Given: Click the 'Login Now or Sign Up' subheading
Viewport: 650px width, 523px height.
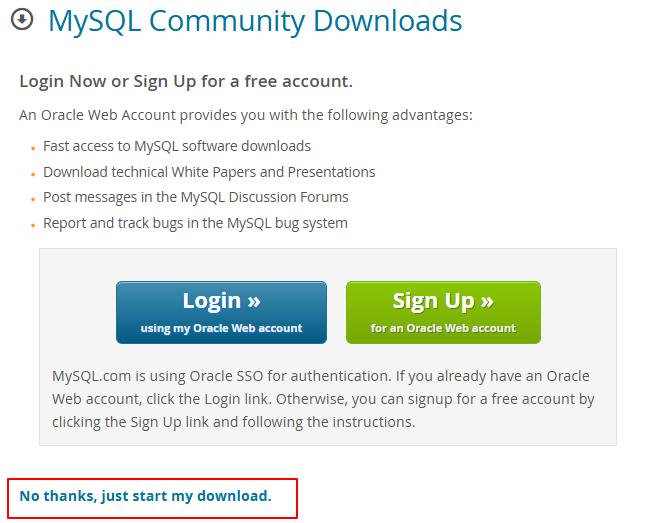Looking at the screenshot, I should [x=186, y=81].
